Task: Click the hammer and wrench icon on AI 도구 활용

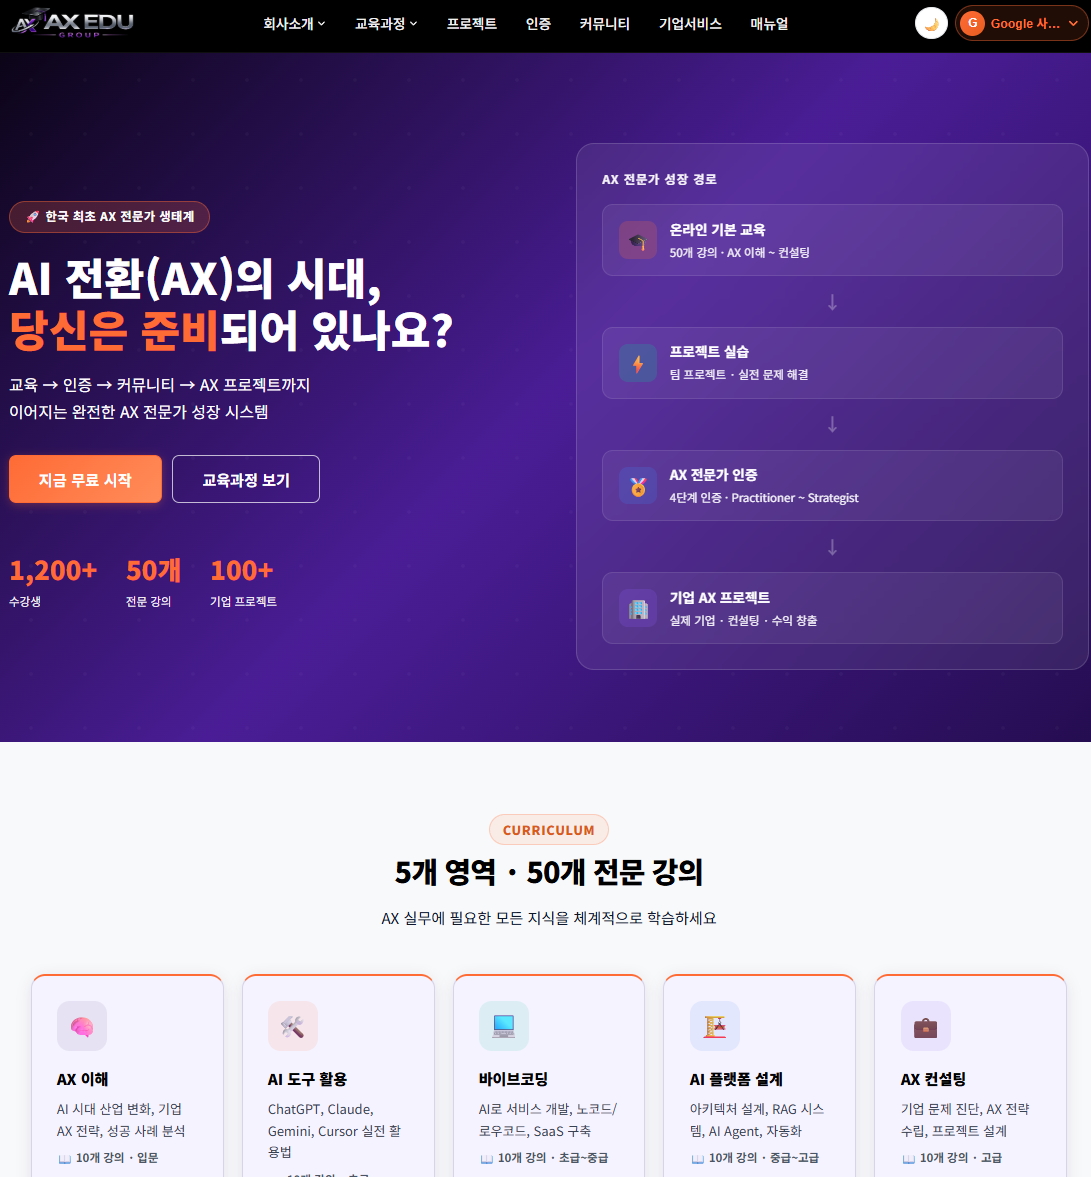Action: click(293, 1026)
